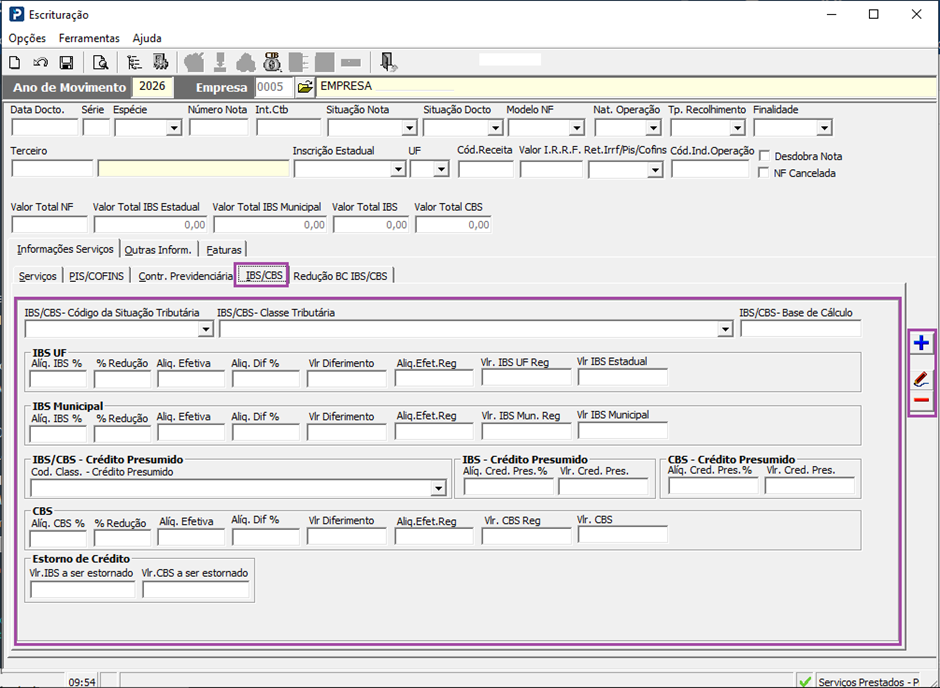Add an item with the blue plus button
The image size is (940, 688).
pyautogui.click(x=921, y=343)
